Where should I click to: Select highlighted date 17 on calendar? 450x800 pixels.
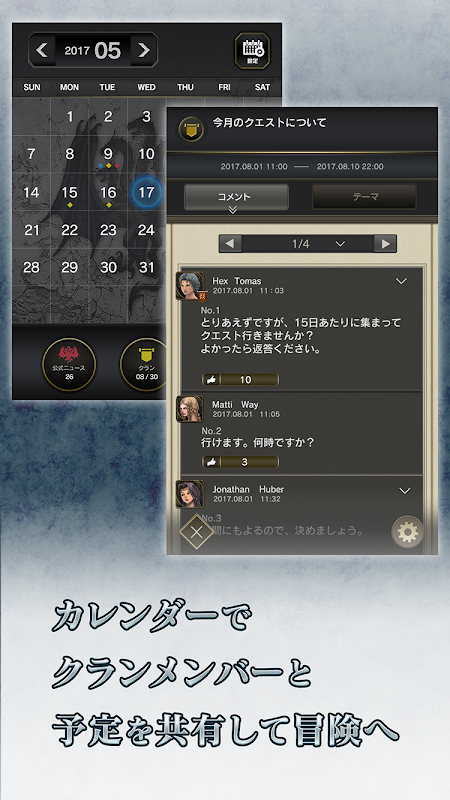(x=146, y=192)
